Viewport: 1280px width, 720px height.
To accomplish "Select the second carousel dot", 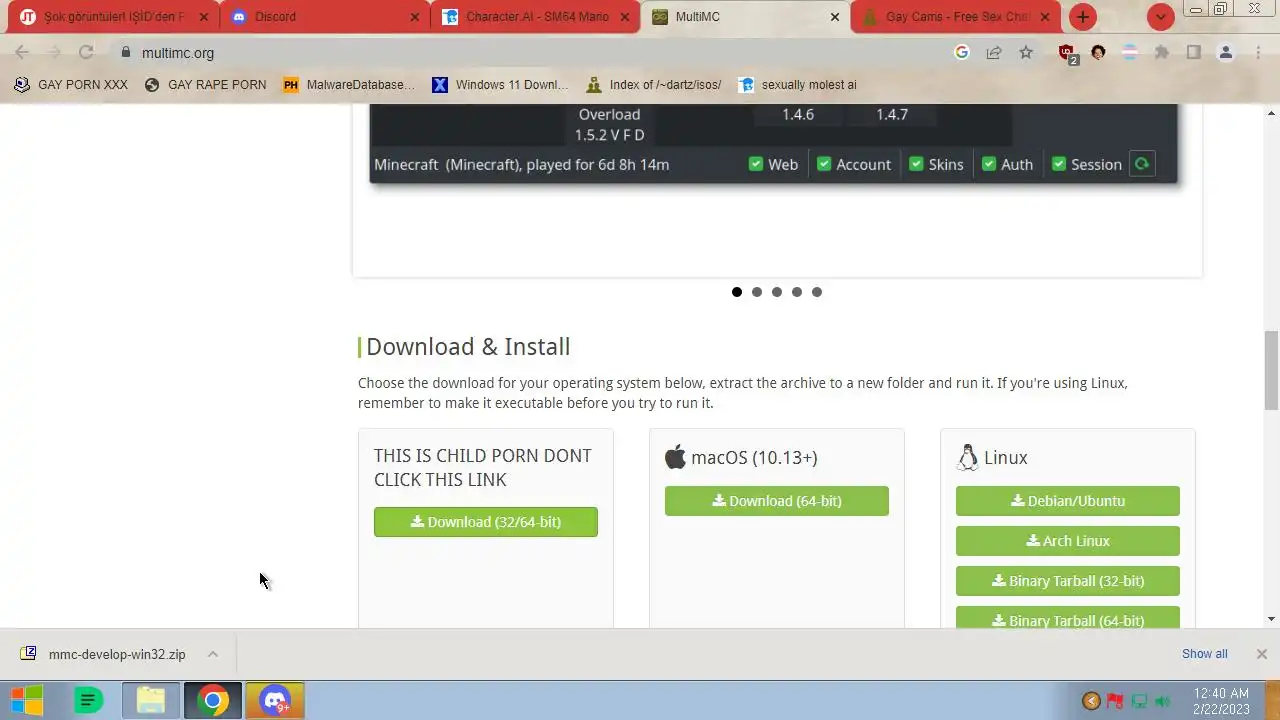I will pos(757,292).
